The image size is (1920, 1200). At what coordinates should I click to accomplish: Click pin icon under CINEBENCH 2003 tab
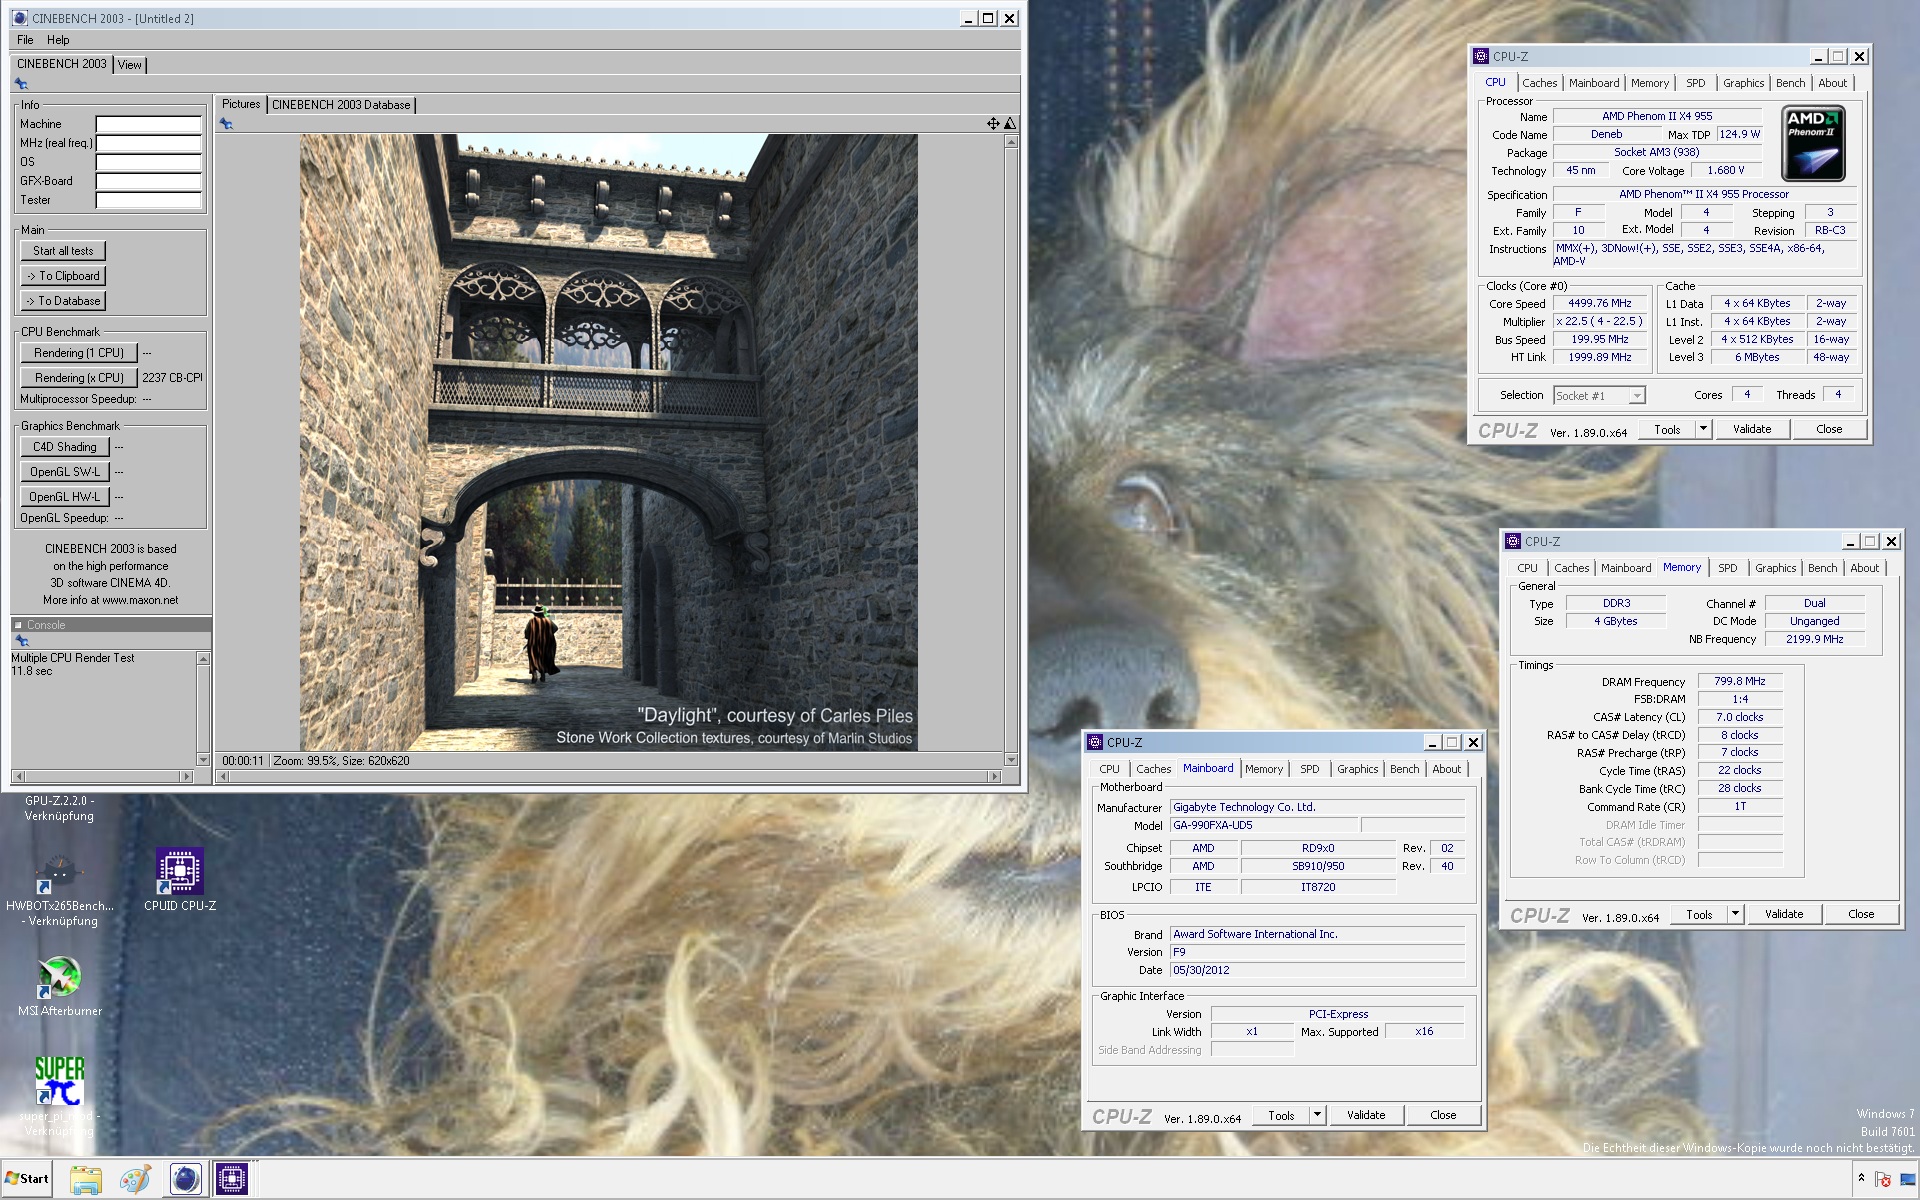point(21,84)
